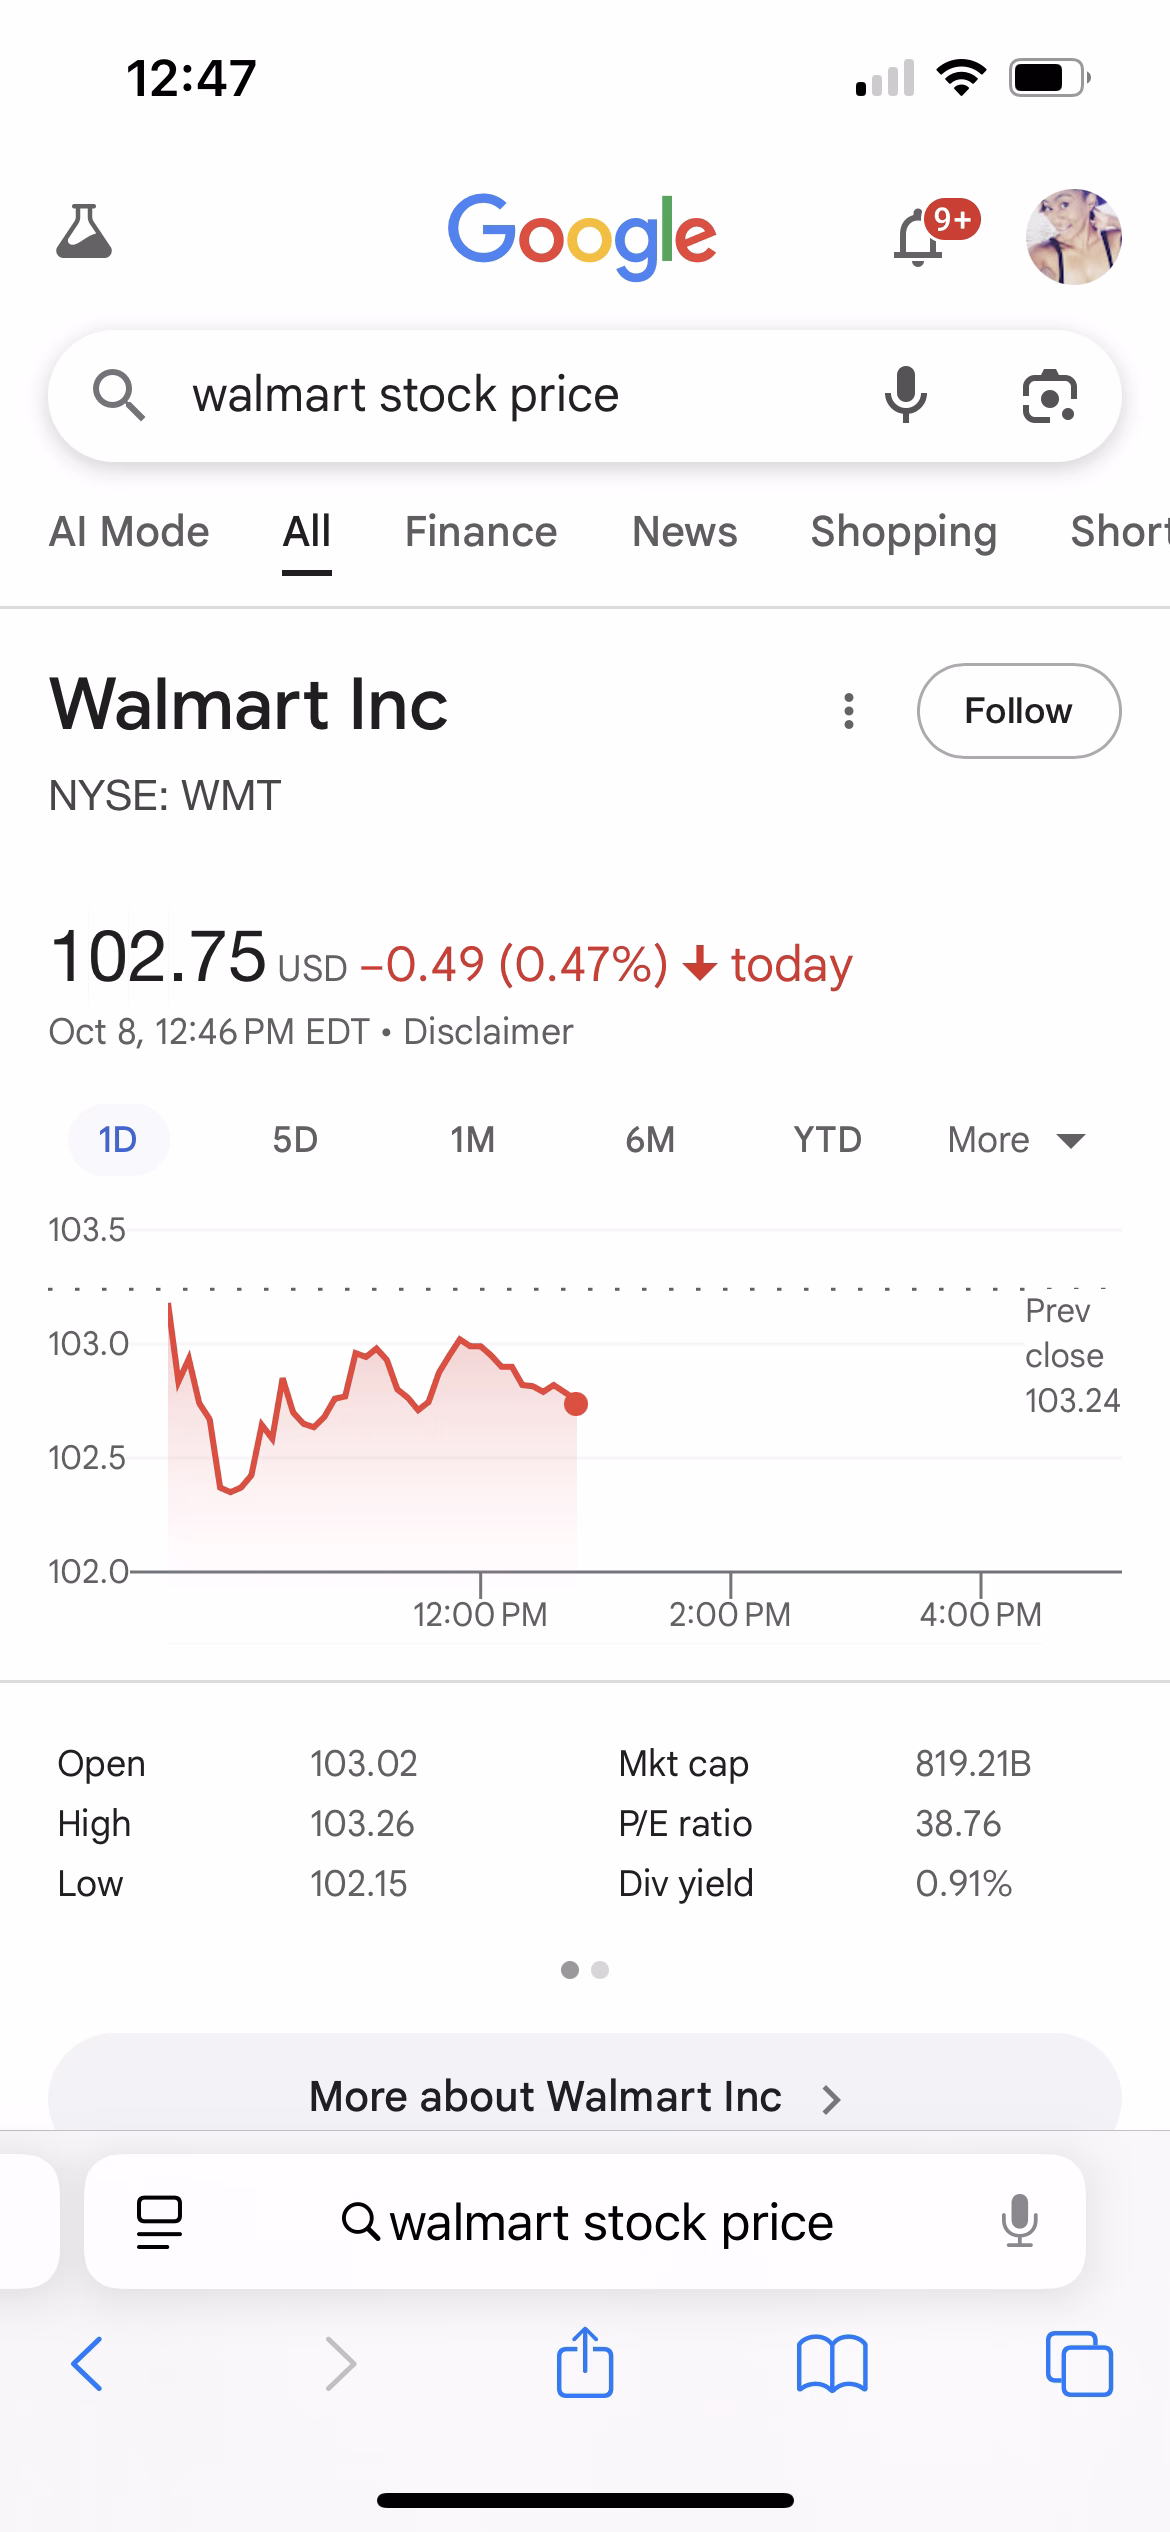Open Google Lens camera search
The height and width of the screenshot is (2532, 1170).
pos(1049,396)
